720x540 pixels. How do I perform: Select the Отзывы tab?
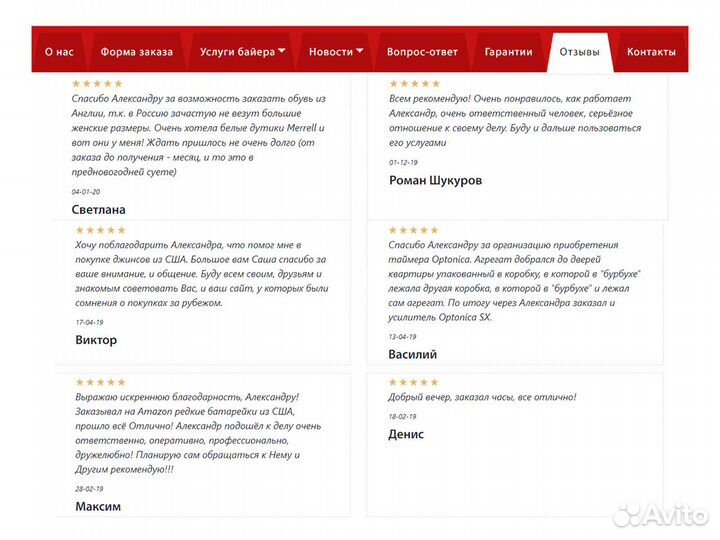click(x=580, y=52)
